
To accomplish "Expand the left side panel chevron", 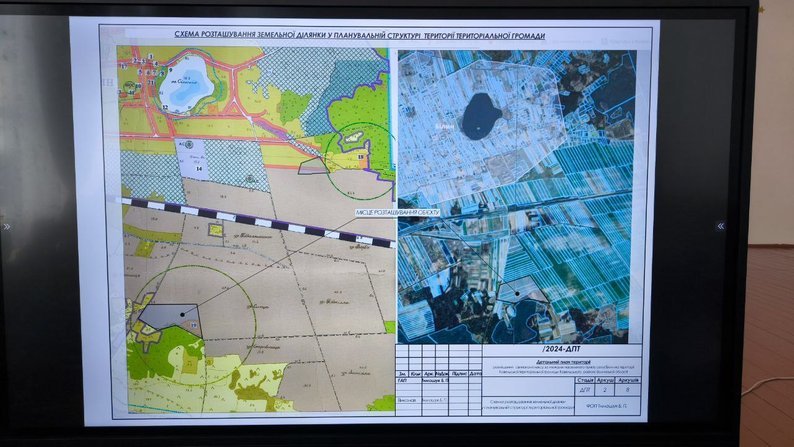I will [x=7, y=226].
